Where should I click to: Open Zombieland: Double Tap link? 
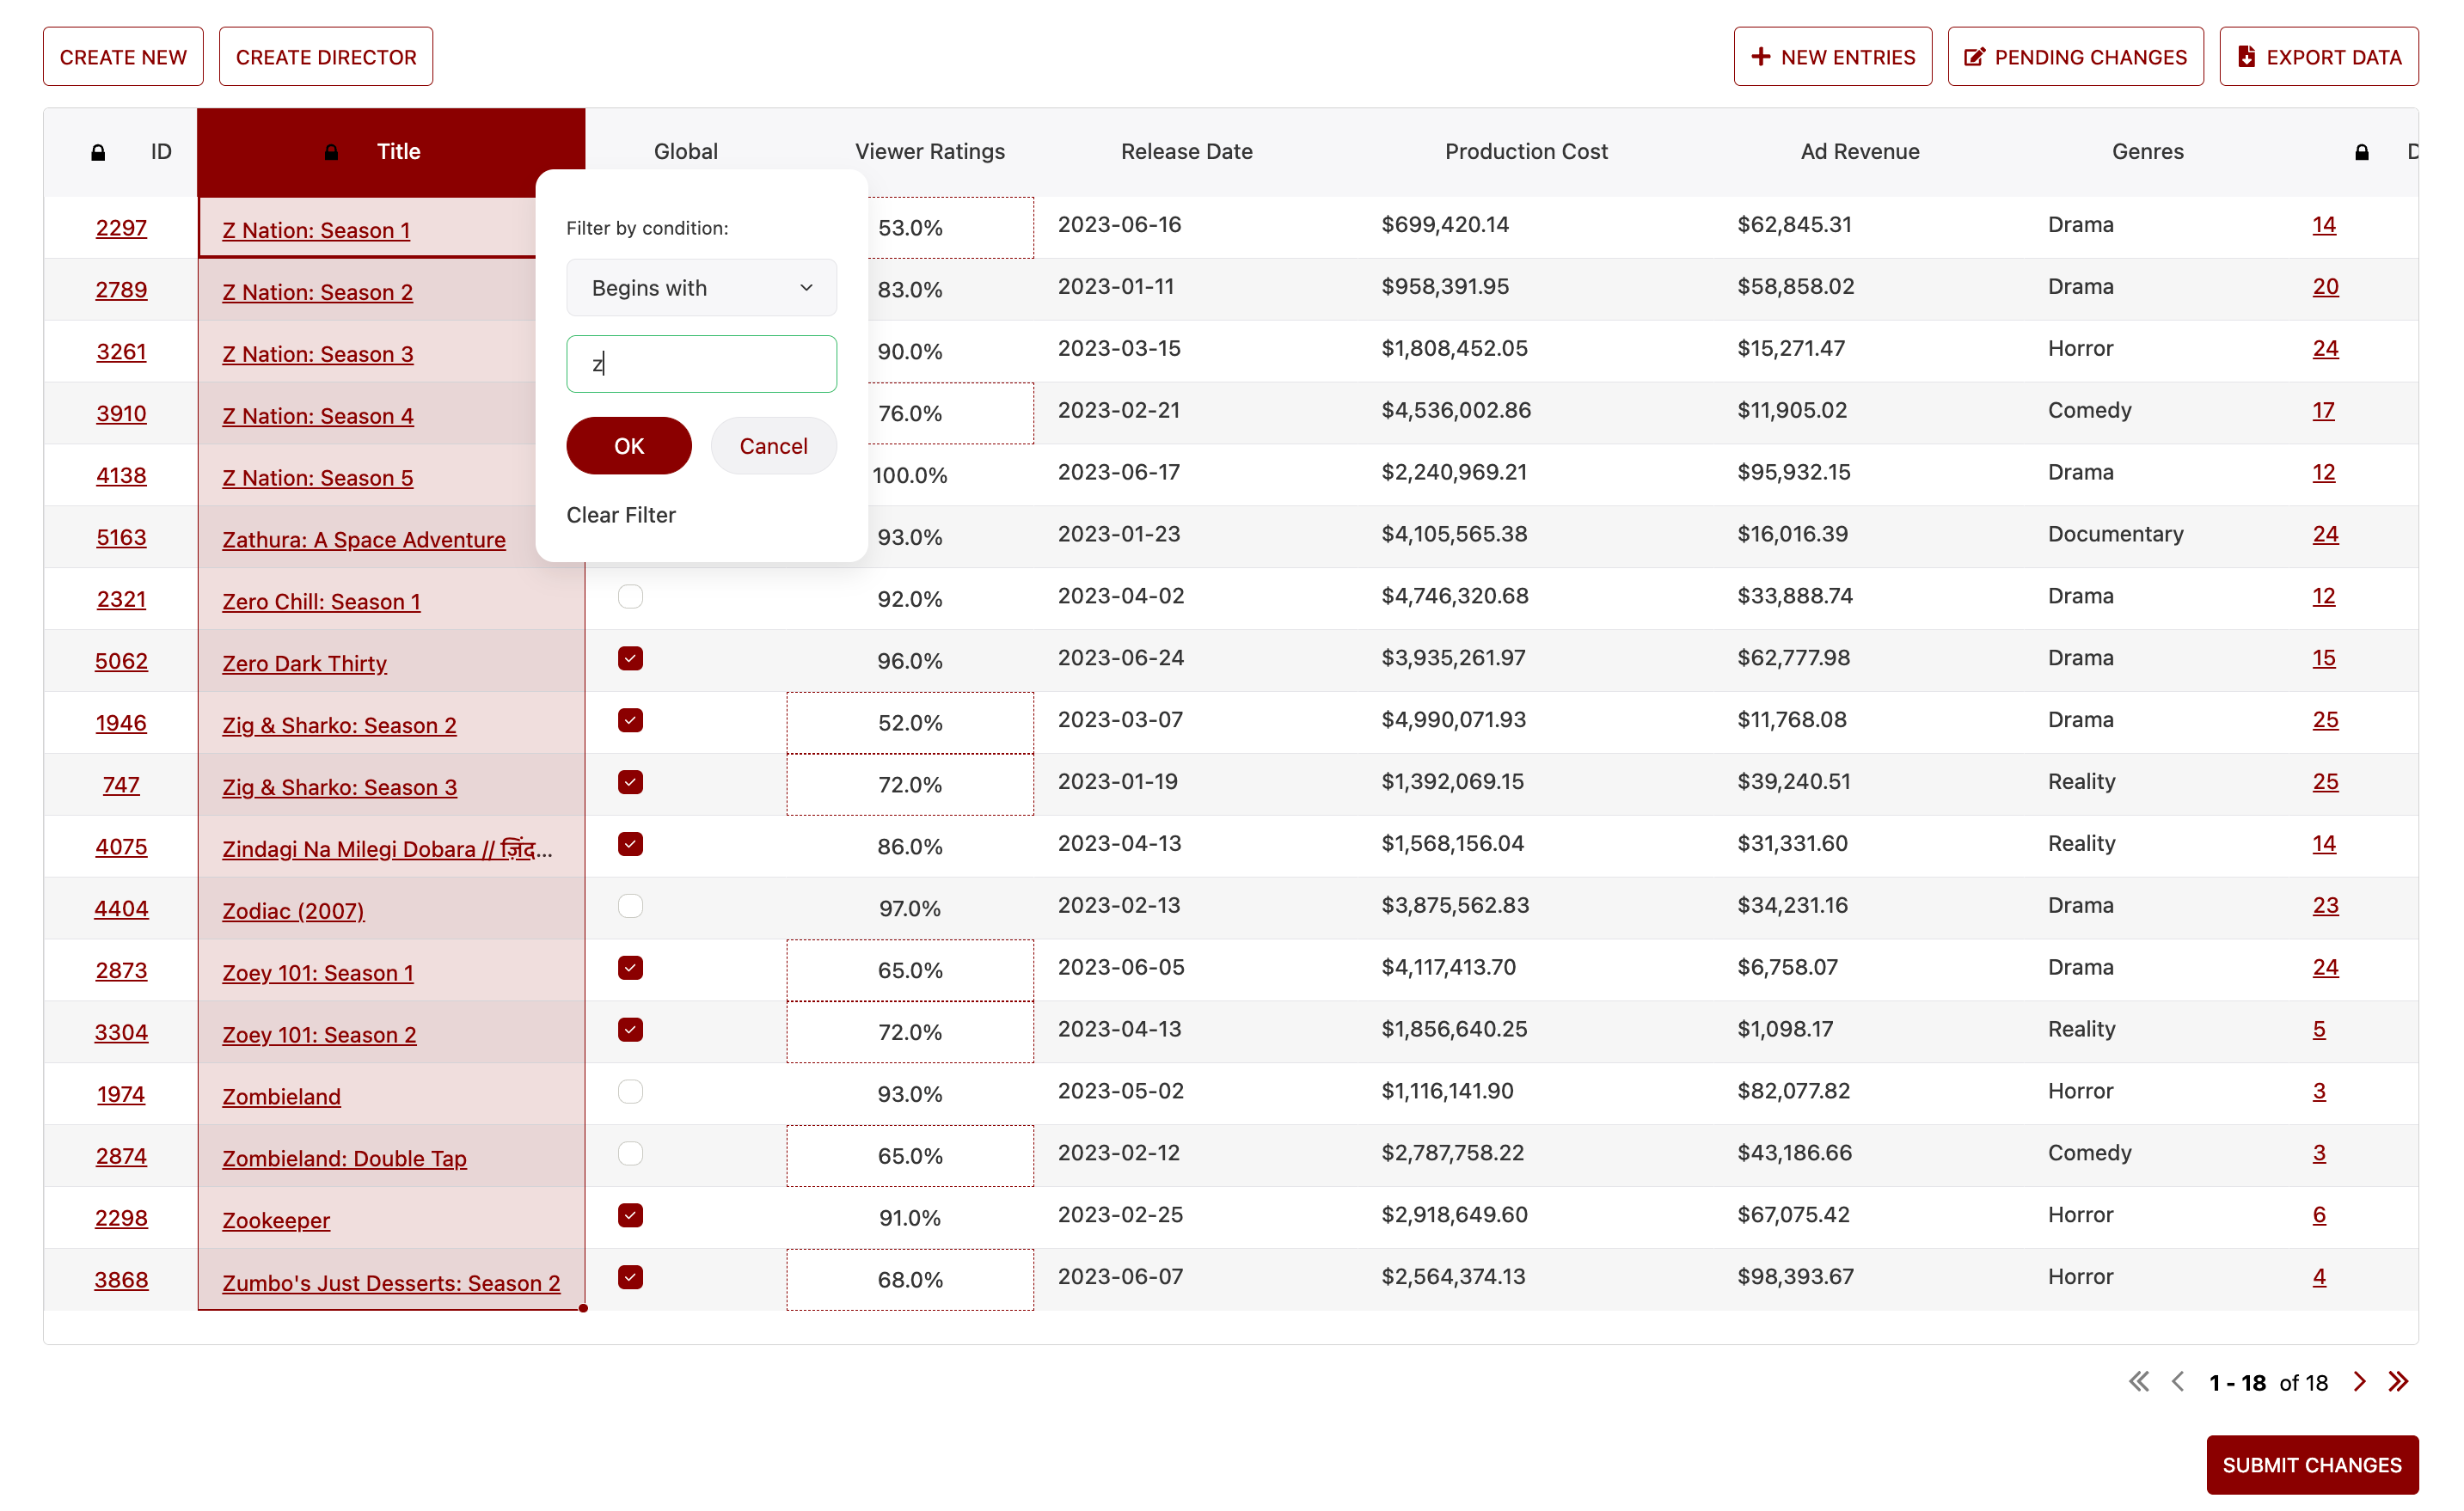344,1158
